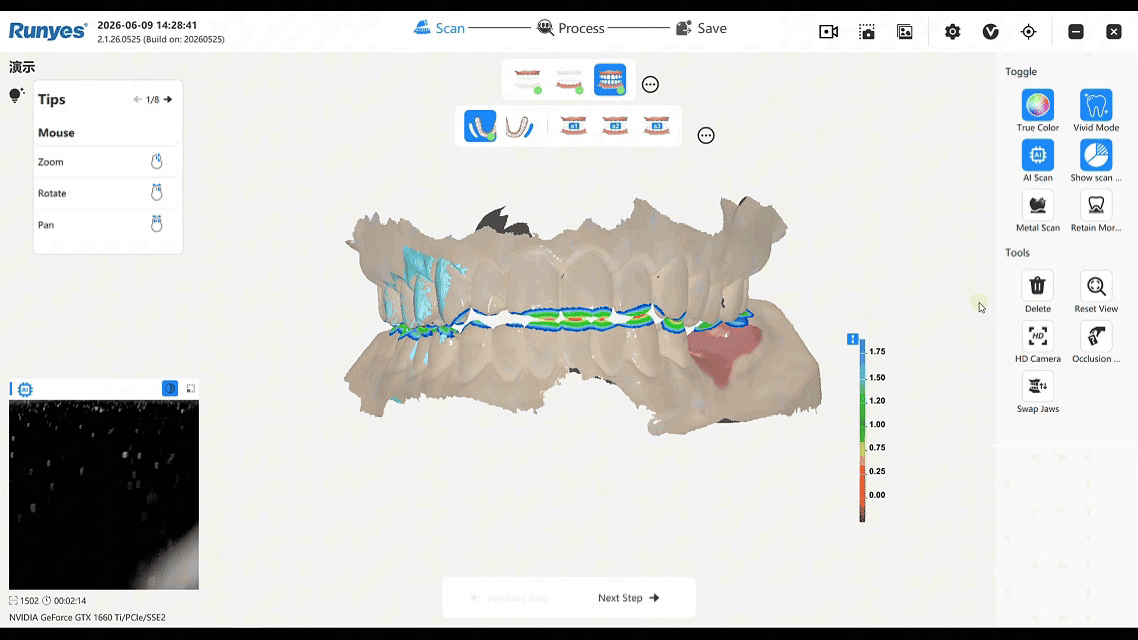Open more options beside jaw scan icons

[650, 84]
